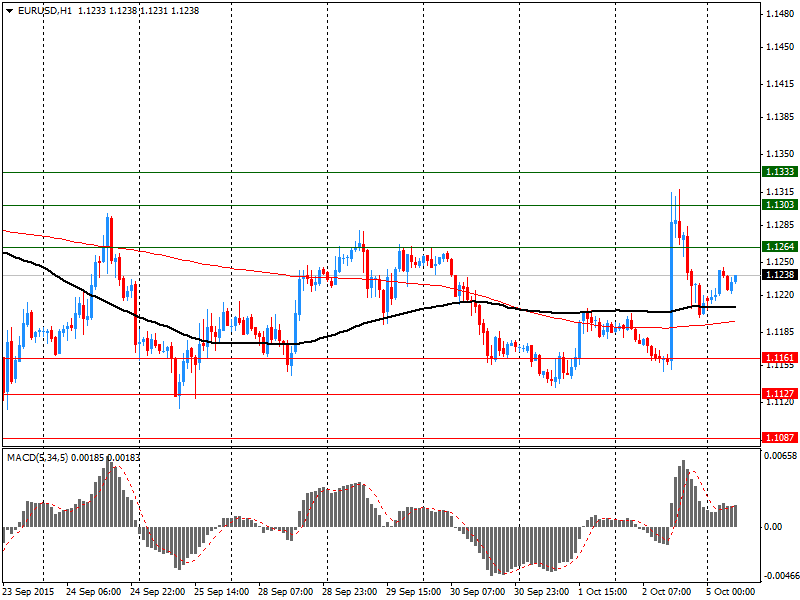This screenshot has height=600, width=800.
Task: Select the 0.00 MACD zero level label
Action: (774, 527)
